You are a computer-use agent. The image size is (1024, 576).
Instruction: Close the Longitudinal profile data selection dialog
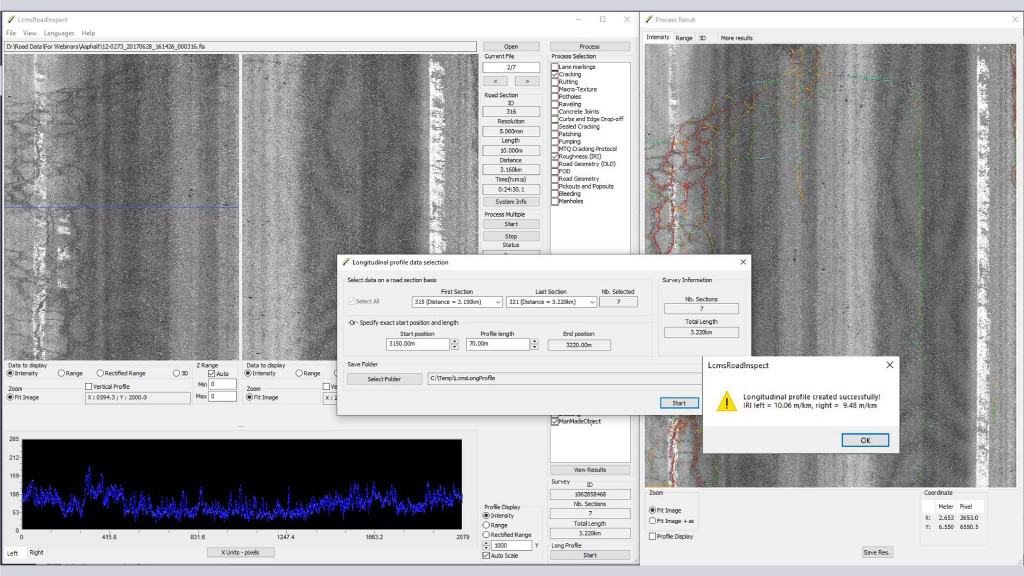tap(742, 262)
